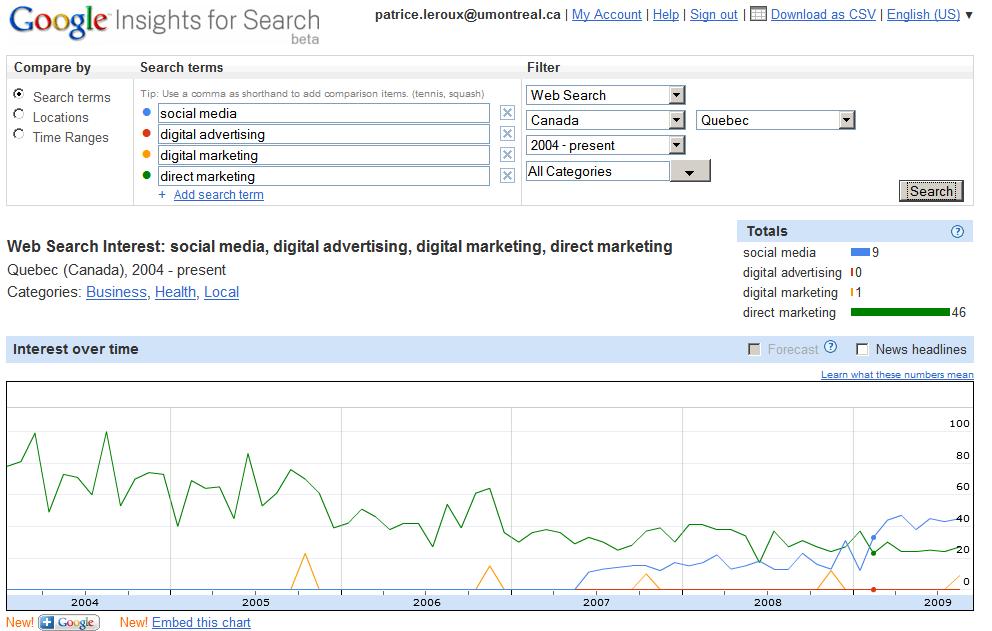
Task: Click the English (US) language link
Action: 923,14
